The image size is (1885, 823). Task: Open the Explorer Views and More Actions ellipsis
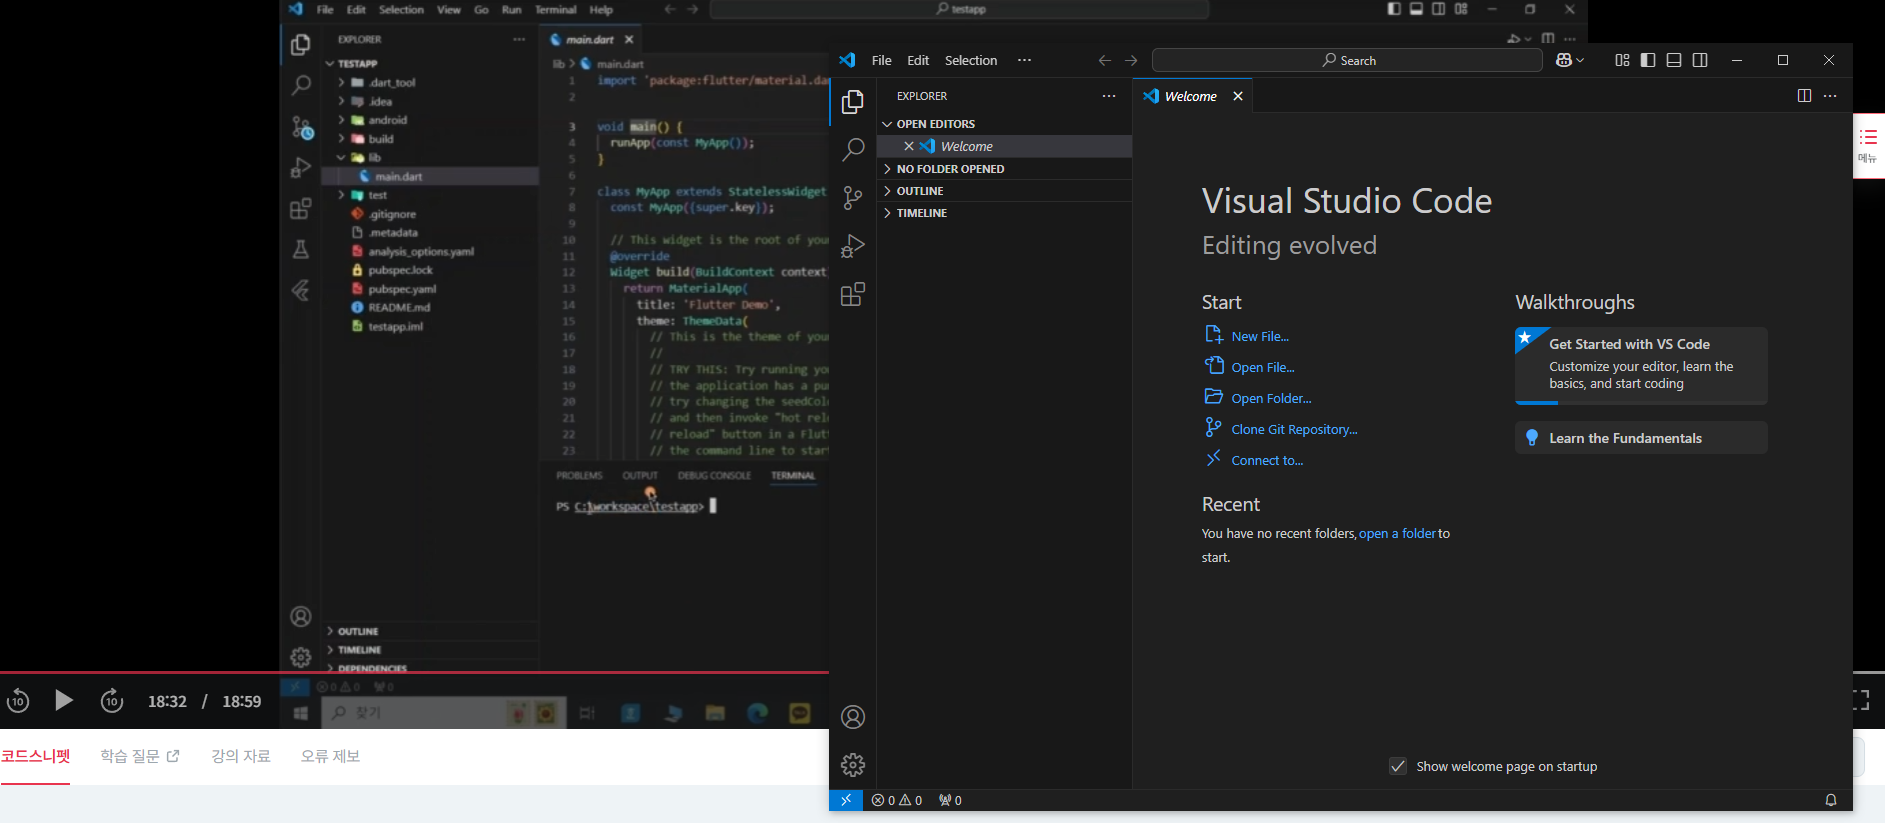click(1109, 96)
